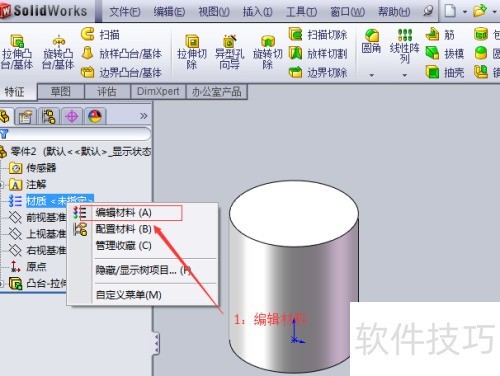Open the FeatureManager design tree tab icon

(5, 116)
